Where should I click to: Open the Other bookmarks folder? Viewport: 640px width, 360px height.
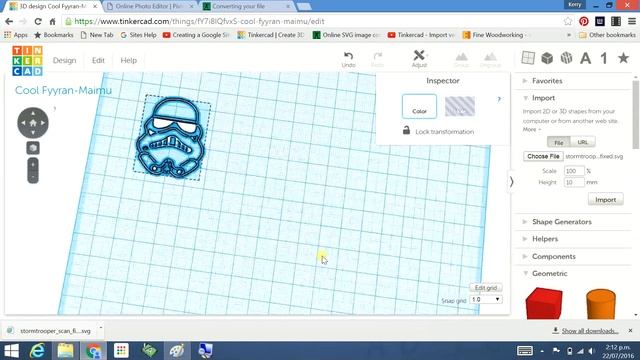(x=607, y=35)
